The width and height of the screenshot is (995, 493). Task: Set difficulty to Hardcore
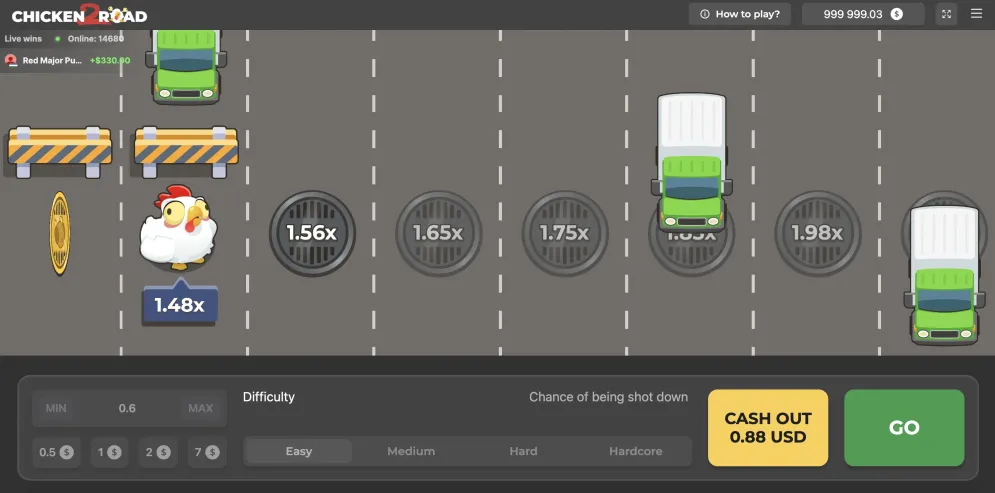coord(636,451)
